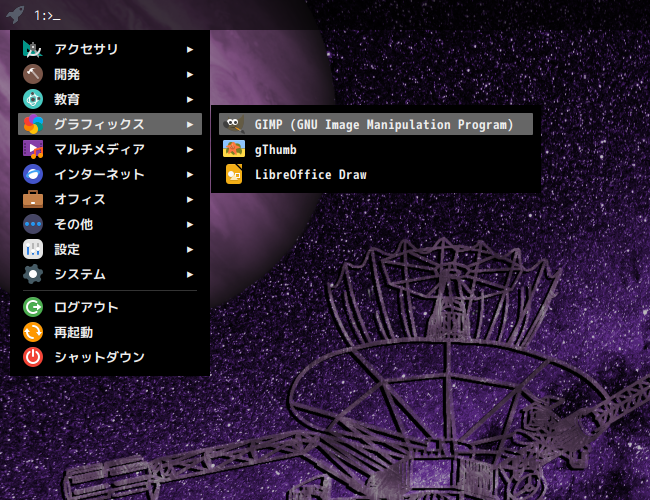Choose 再起動 to reboot
Image resolution: width=650 pixels, height=500 pixels.
(x=110, y=332)
